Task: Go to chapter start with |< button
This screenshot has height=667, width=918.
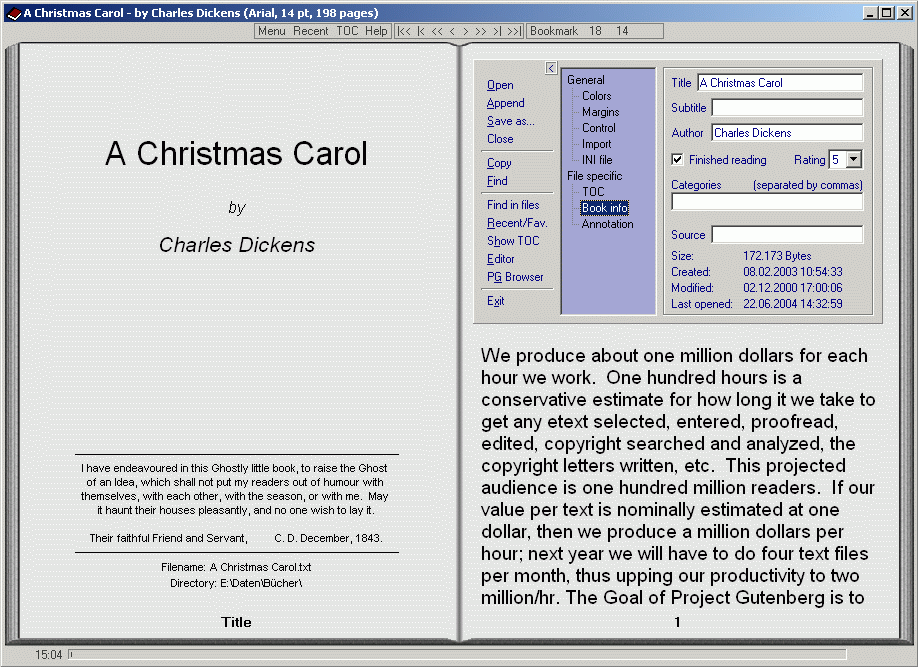Action: pyautogui.click(x=420, y=32)
